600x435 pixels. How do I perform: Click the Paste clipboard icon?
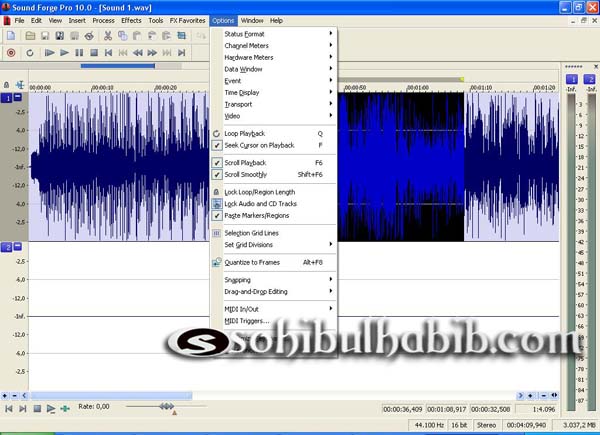click(137, 36)
